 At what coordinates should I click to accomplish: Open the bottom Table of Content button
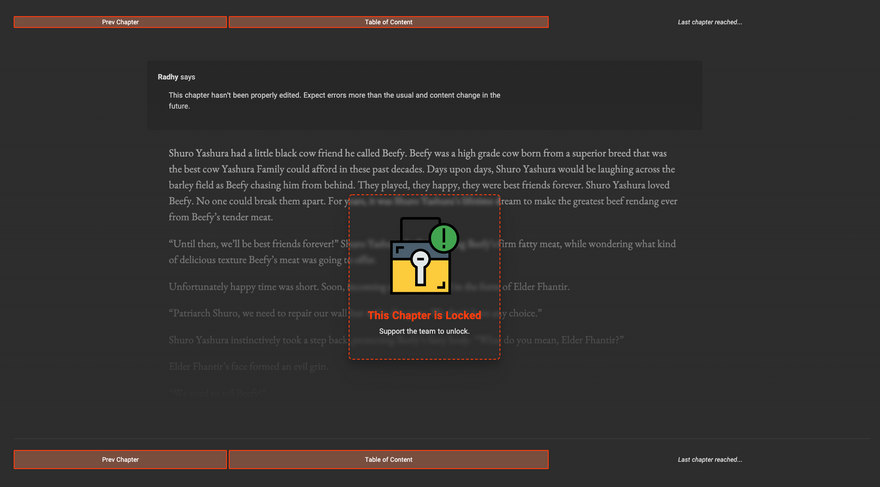pyautogui.click(x=388, y=459)
